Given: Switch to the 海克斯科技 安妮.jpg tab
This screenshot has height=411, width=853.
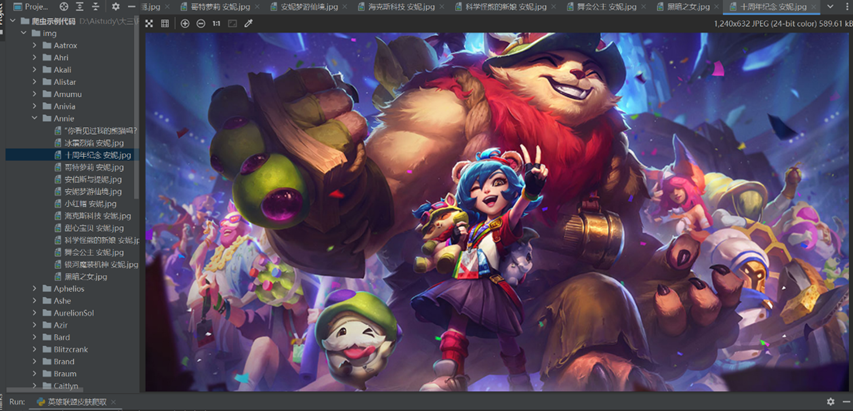Looking at the screenshot, I should point(403,7).
